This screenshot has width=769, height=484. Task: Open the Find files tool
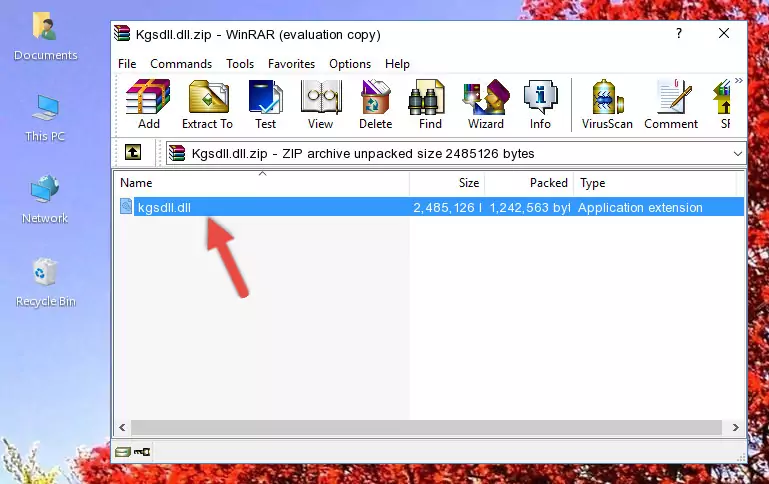430,103
